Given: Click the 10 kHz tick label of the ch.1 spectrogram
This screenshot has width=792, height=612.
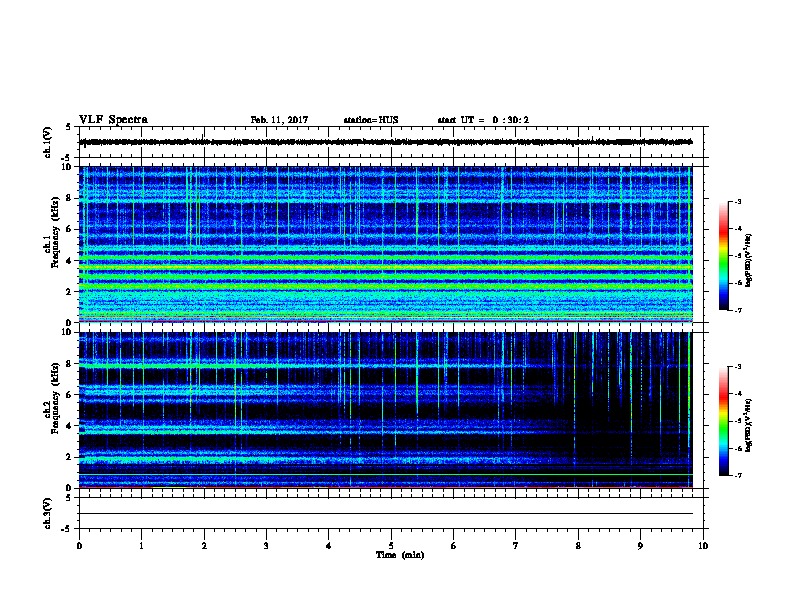Looking at the screenshot, I should 67,167.
